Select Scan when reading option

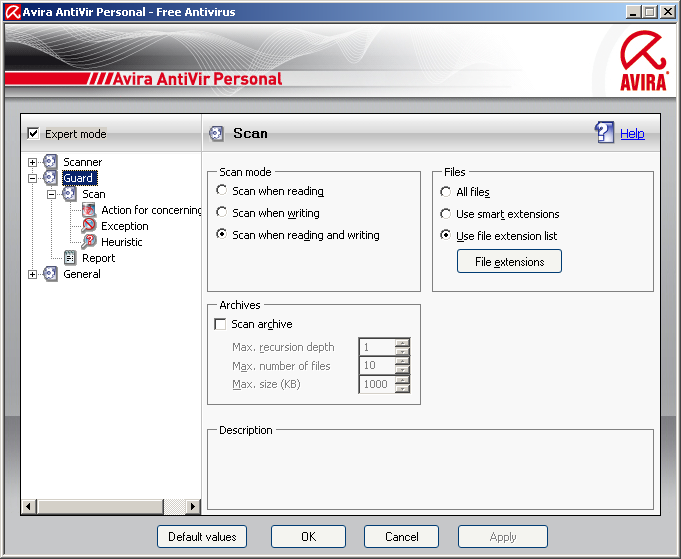click(221, 190)
